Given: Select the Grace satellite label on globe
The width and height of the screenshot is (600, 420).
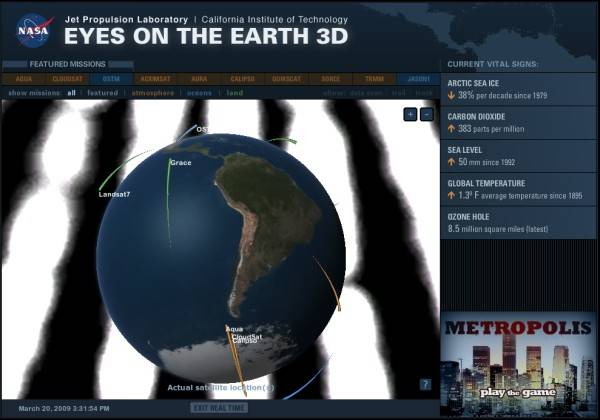Looking at the screenshot, I should click(181, 163).
